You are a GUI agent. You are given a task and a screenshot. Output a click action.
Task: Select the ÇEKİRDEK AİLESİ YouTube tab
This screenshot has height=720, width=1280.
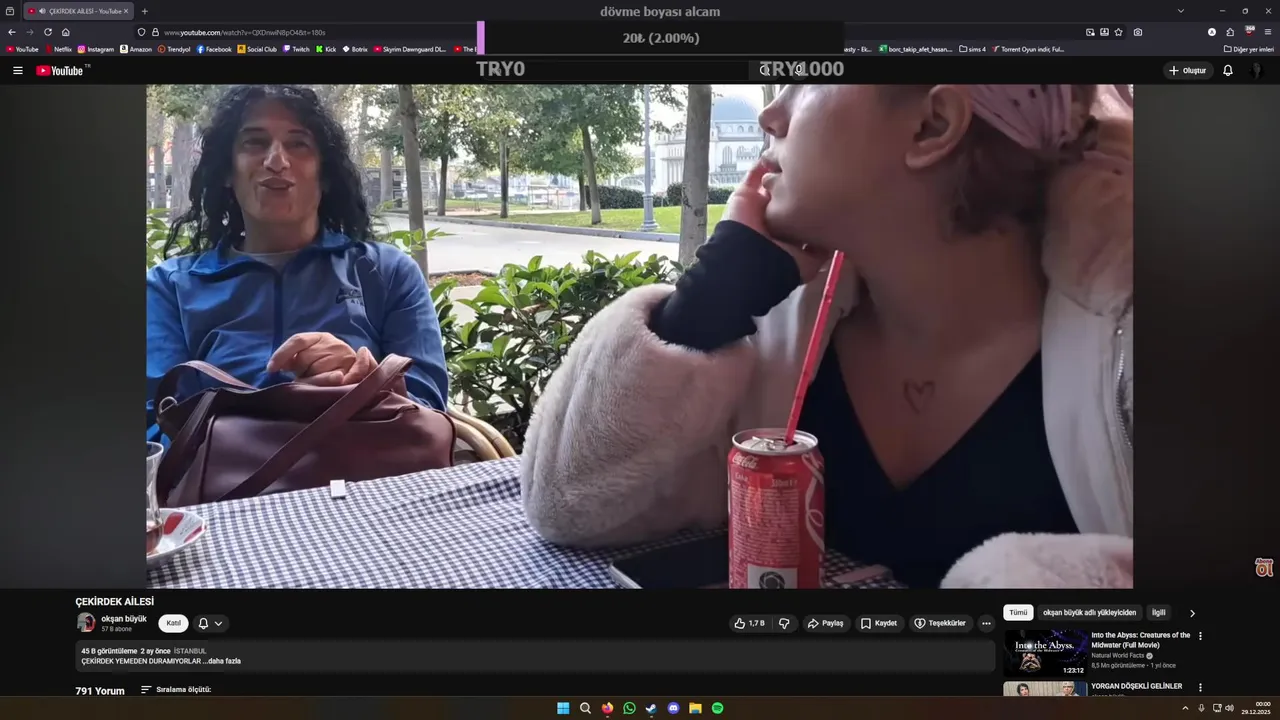click(x=77, y=11)
